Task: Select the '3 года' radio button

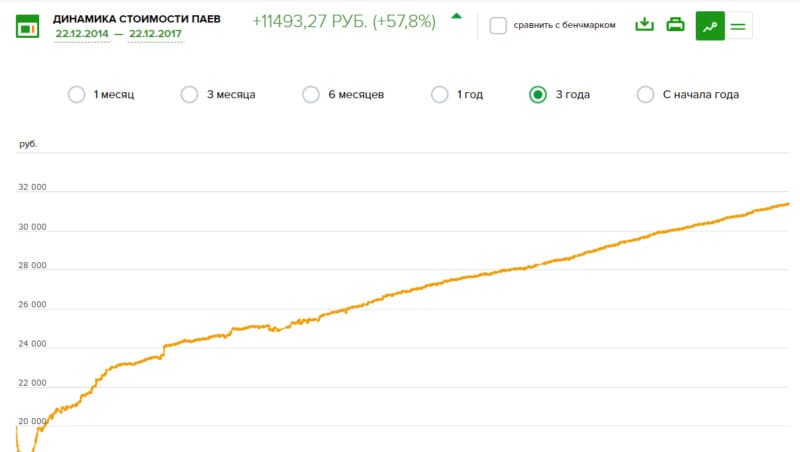Action: click(538, 95)
